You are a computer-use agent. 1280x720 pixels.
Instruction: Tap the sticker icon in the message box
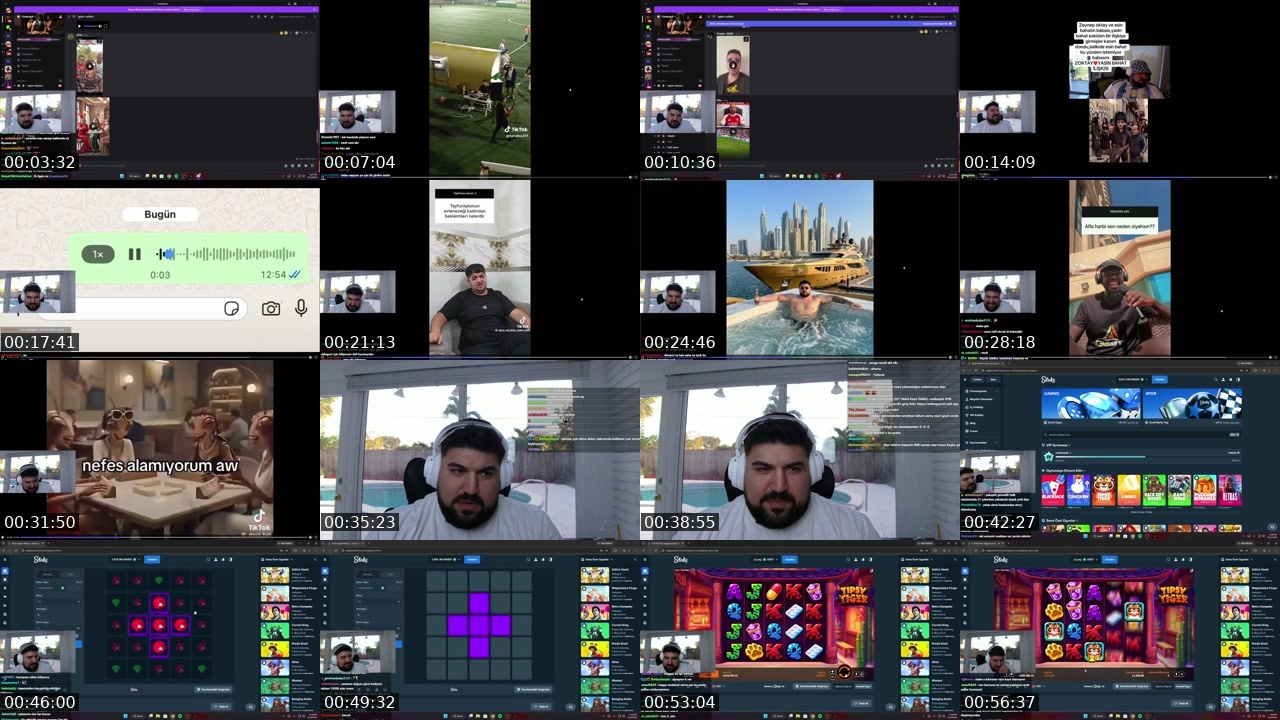[232, 309]
